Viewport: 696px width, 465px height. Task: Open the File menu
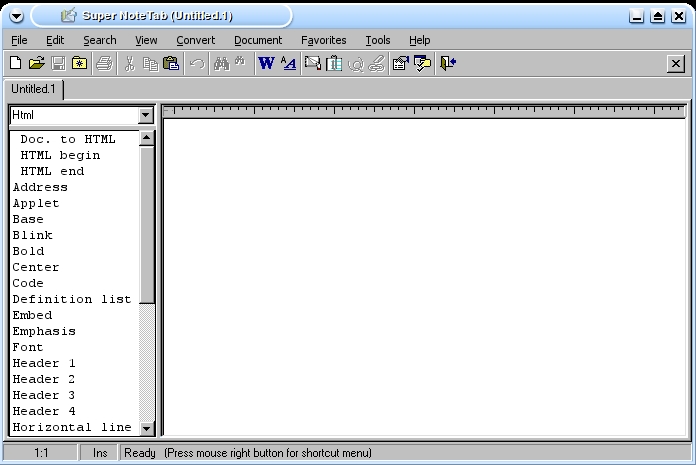[x=19, y=40]
